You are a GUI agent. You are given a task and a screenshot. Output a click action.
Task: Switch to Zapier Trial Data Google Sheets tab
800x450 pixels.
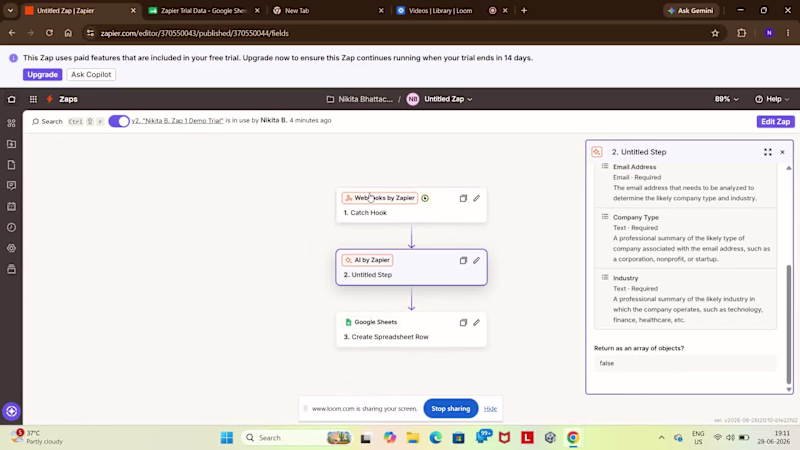pyautogui.click(x=204, y=10)
